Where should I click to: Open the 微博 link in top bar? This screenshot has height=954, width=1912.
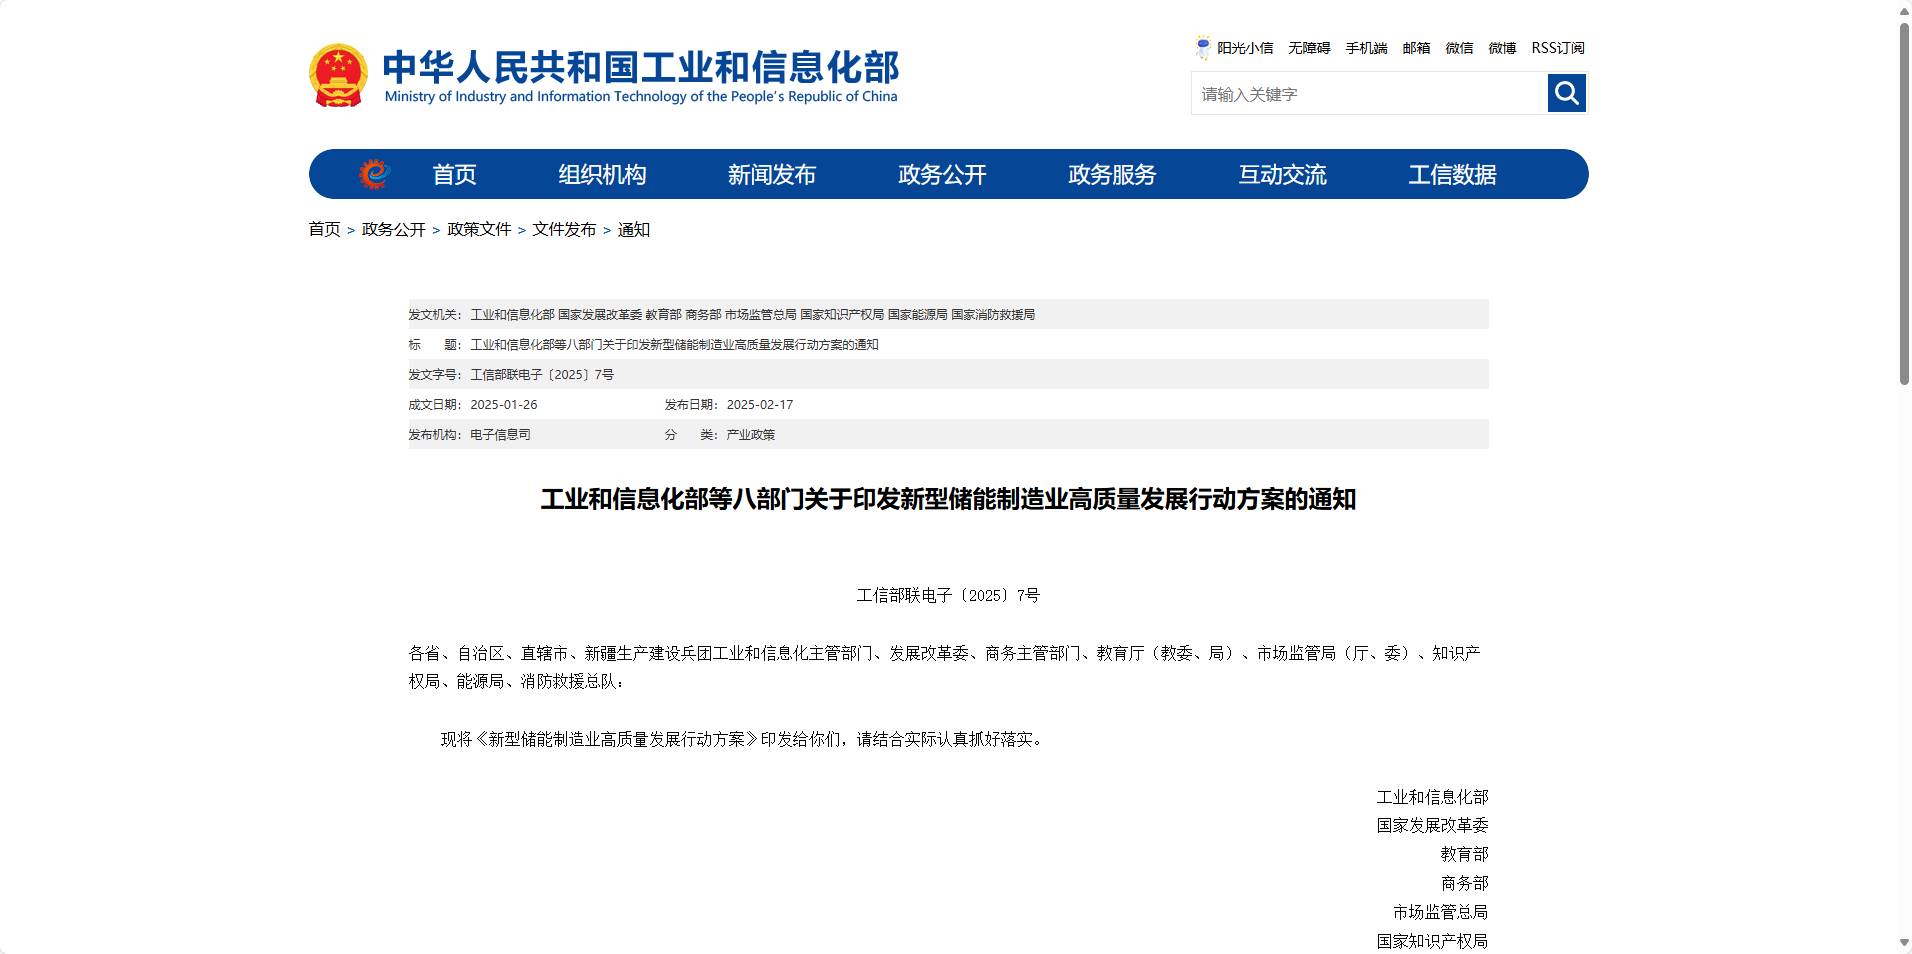point(1501,48)
